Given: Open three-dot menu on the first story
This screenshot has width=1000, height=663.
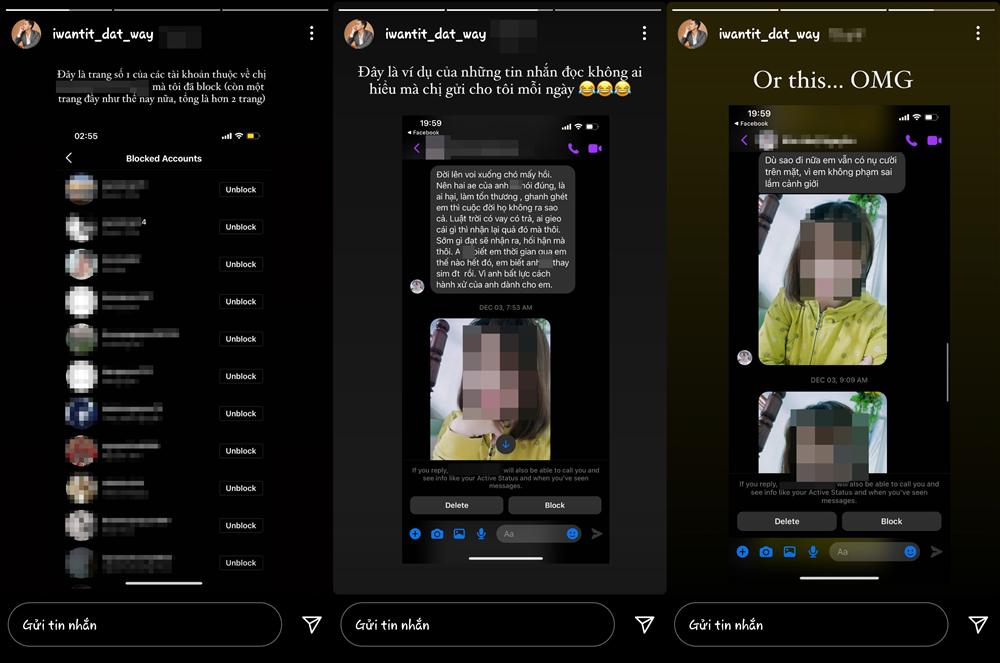Looking at the screenshot, I should 312,34.
